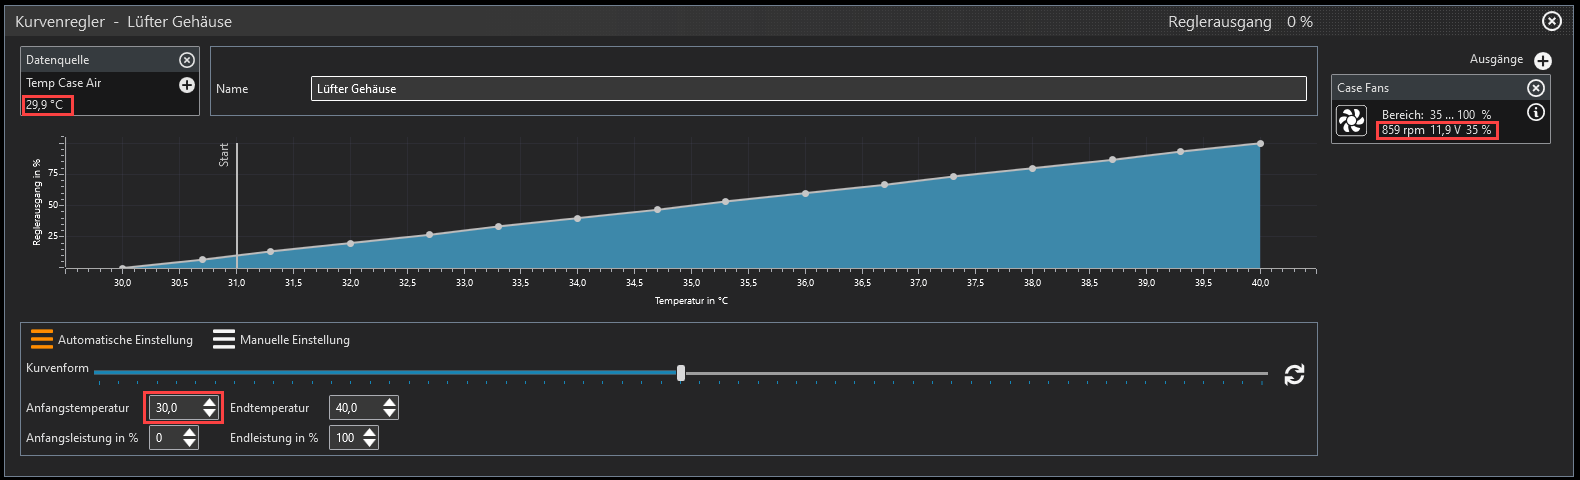This screenshot has width=1580, height=480.
Task: Add a new output under Ausgänge
Action: coord(1542,61)
